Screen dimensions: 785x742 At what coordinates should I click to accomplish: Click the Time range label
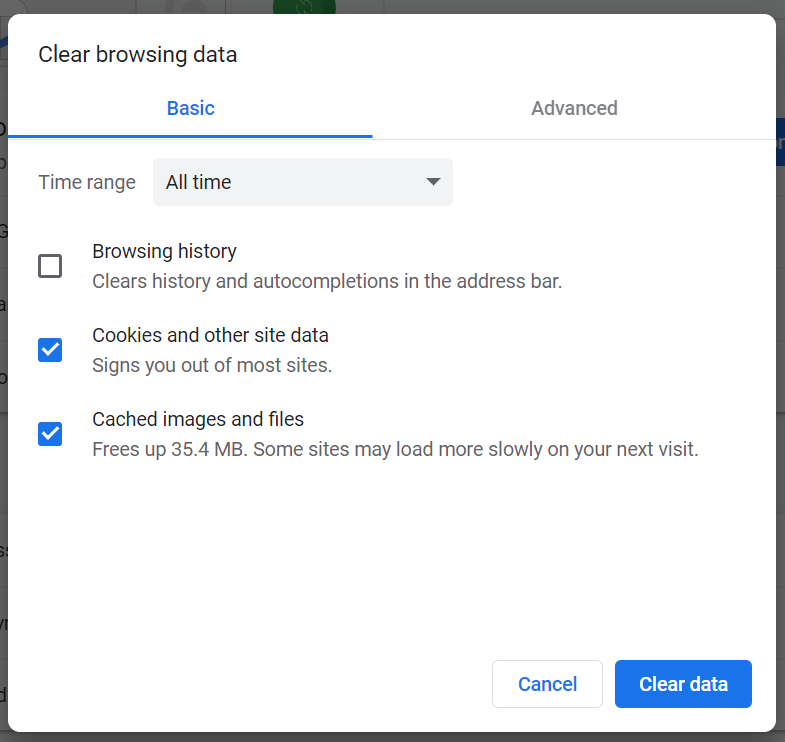point(87,182)
